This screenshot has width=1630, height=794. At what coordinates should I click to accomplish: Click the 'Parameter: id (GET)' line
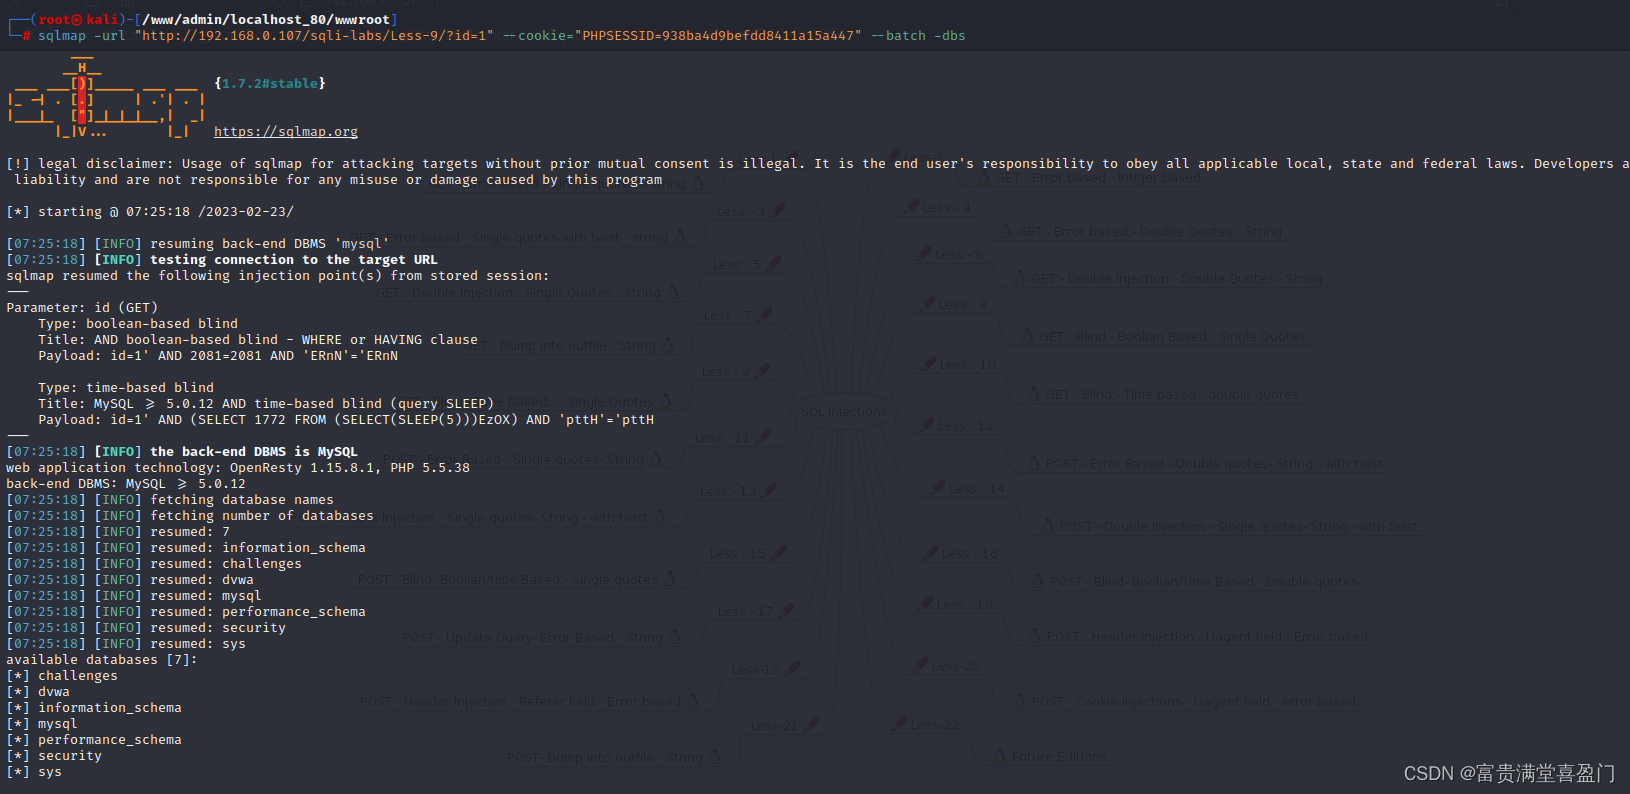82,308
